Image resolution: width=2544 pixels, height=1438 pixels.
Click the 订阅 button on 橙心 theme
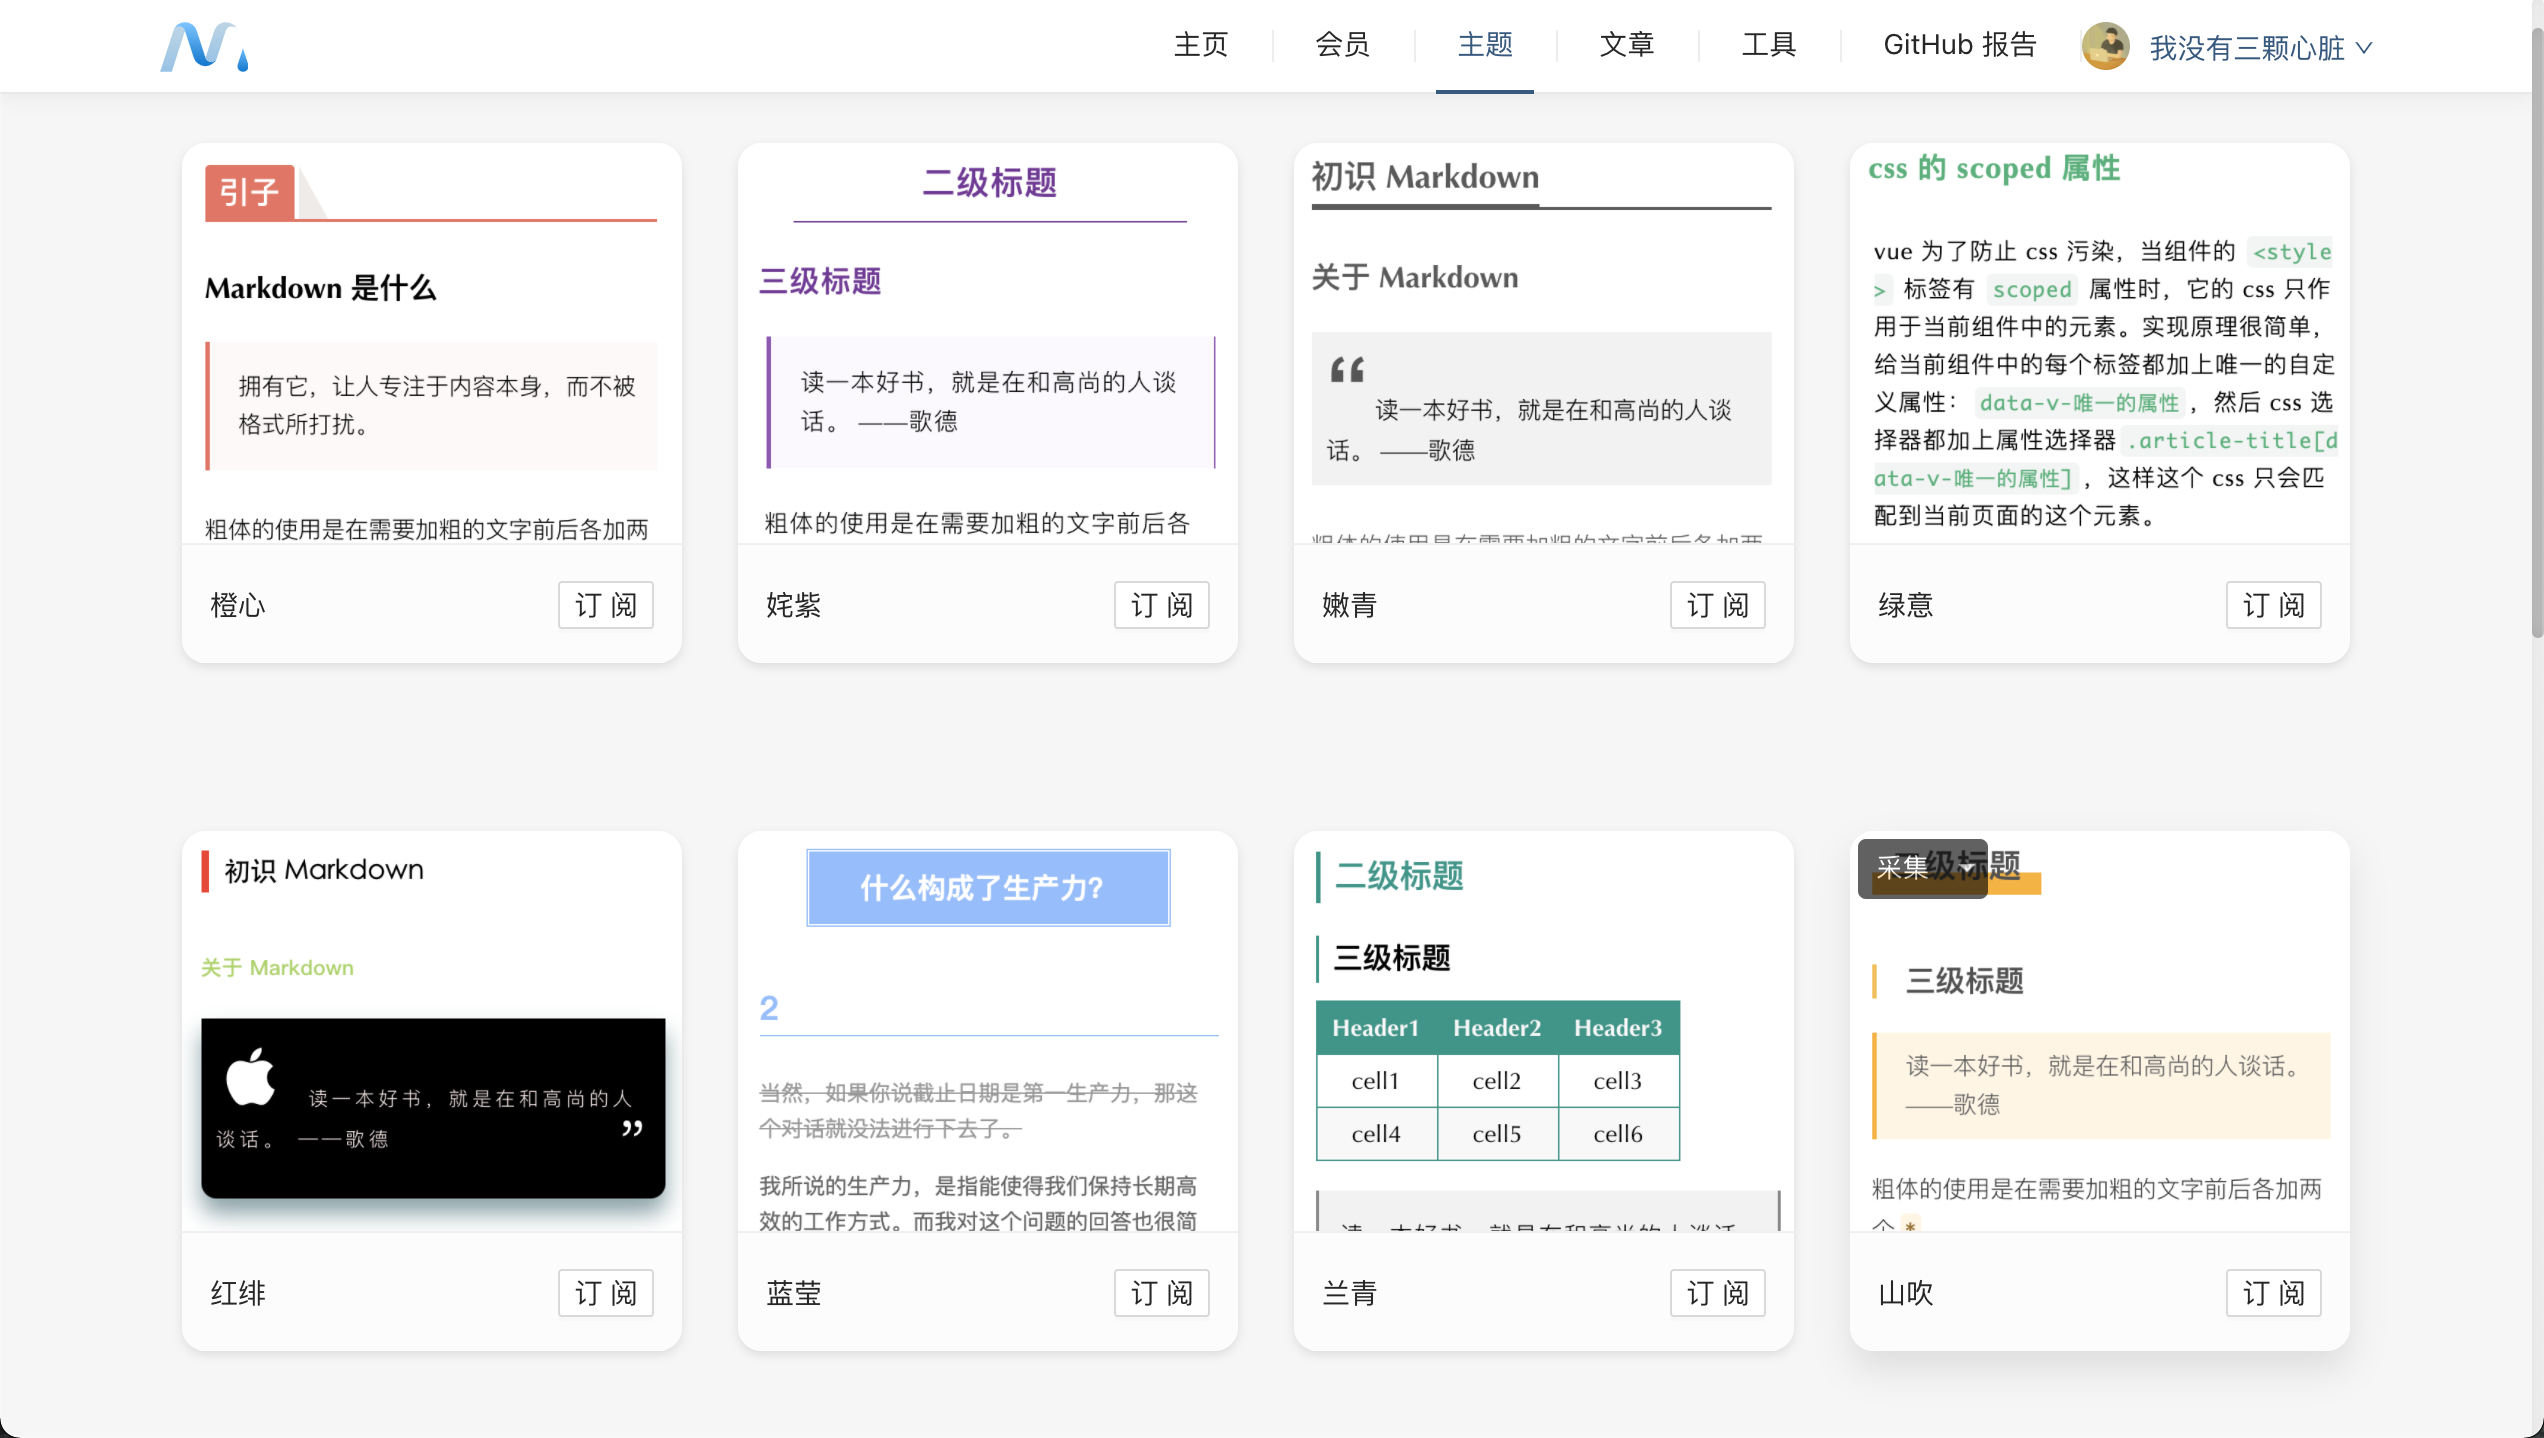click(x=606, y=605)
